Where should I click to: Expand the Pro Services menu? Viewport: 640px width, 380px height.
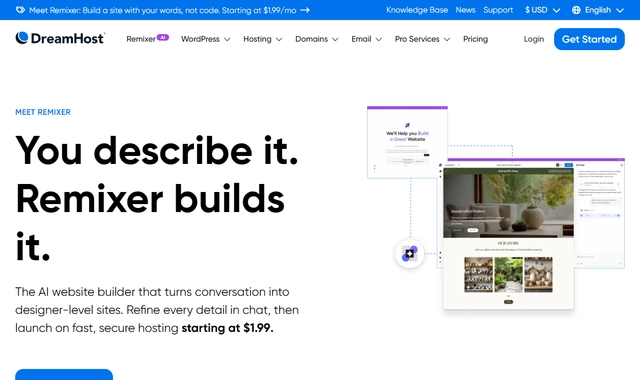tap(422, 39)
